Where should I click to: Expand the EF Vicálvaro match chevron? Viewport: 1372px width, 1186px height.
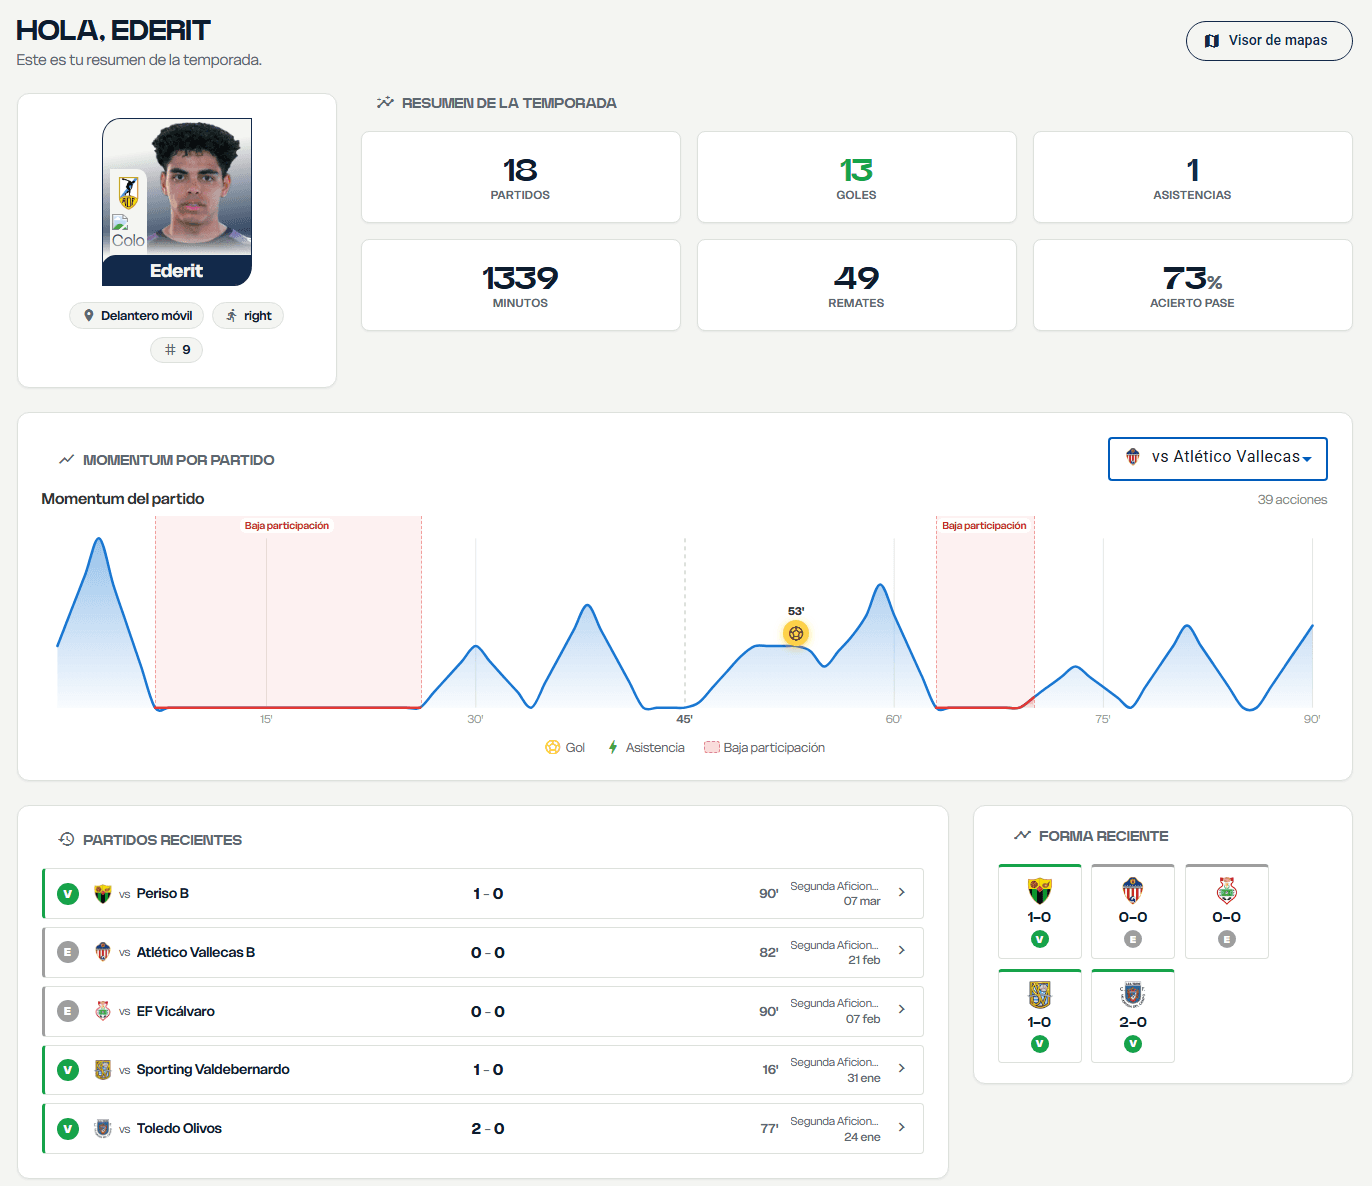[x=902, y=1010]
